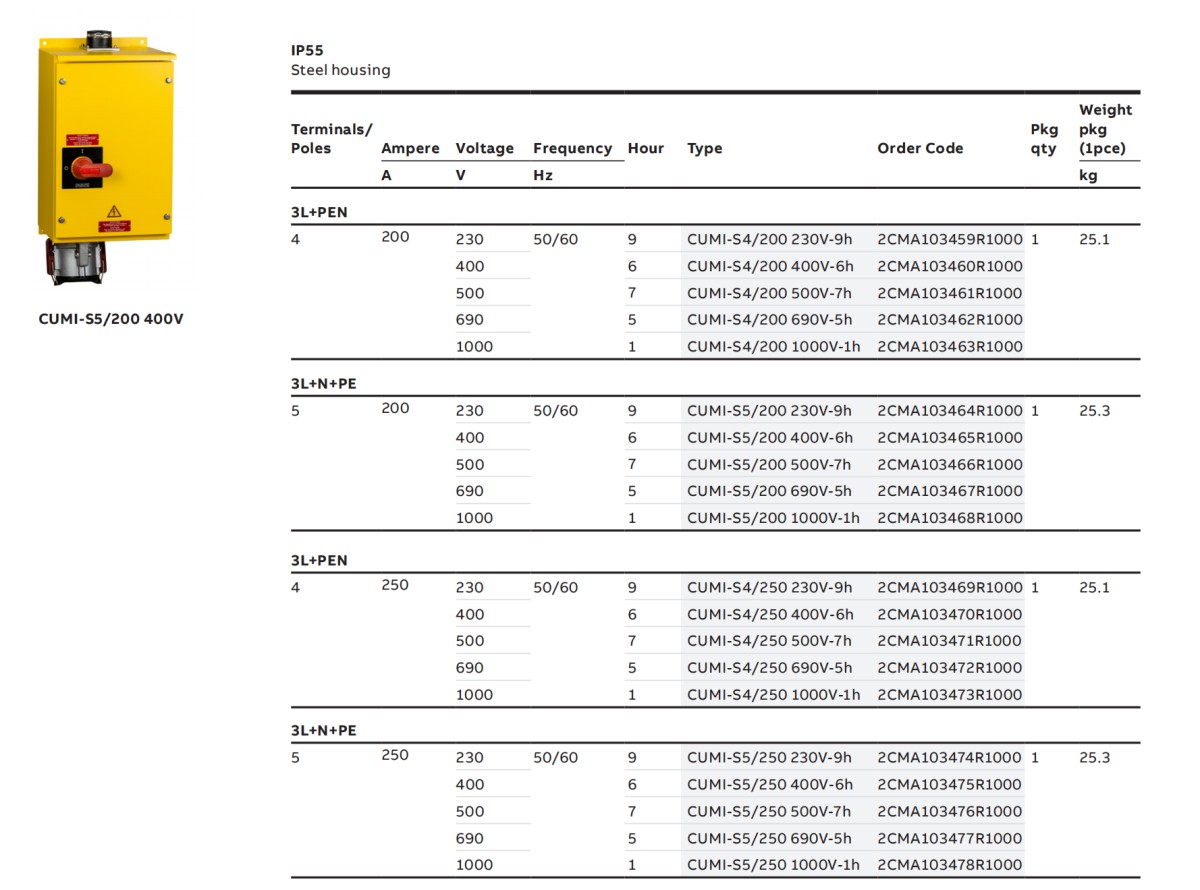The image size is (1200, 890).
Task: Click the Hour column header
Action: point(646,148)
